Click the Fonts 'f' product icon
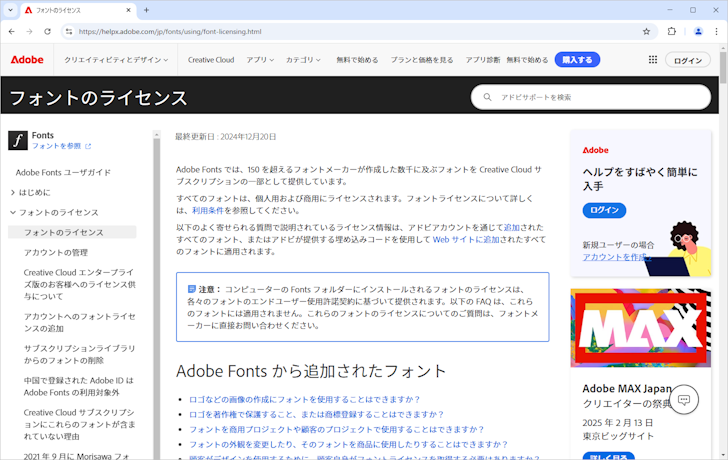 tap(18, 140)
